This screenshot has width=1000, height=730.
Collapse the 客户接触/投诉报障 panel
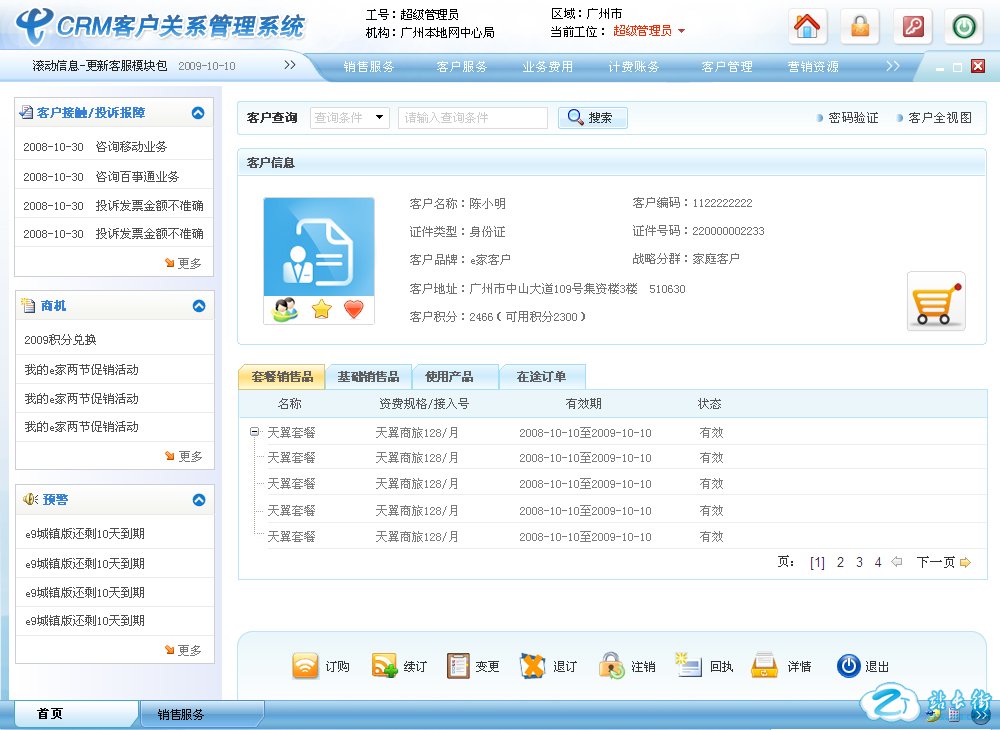click(198, 114)
